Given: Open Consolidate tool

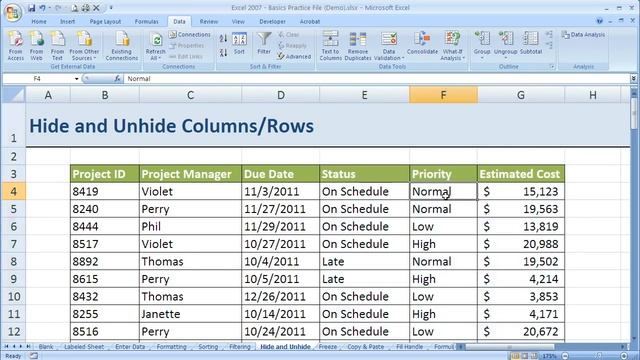Looking at the screenshot, I should point(422,43).
